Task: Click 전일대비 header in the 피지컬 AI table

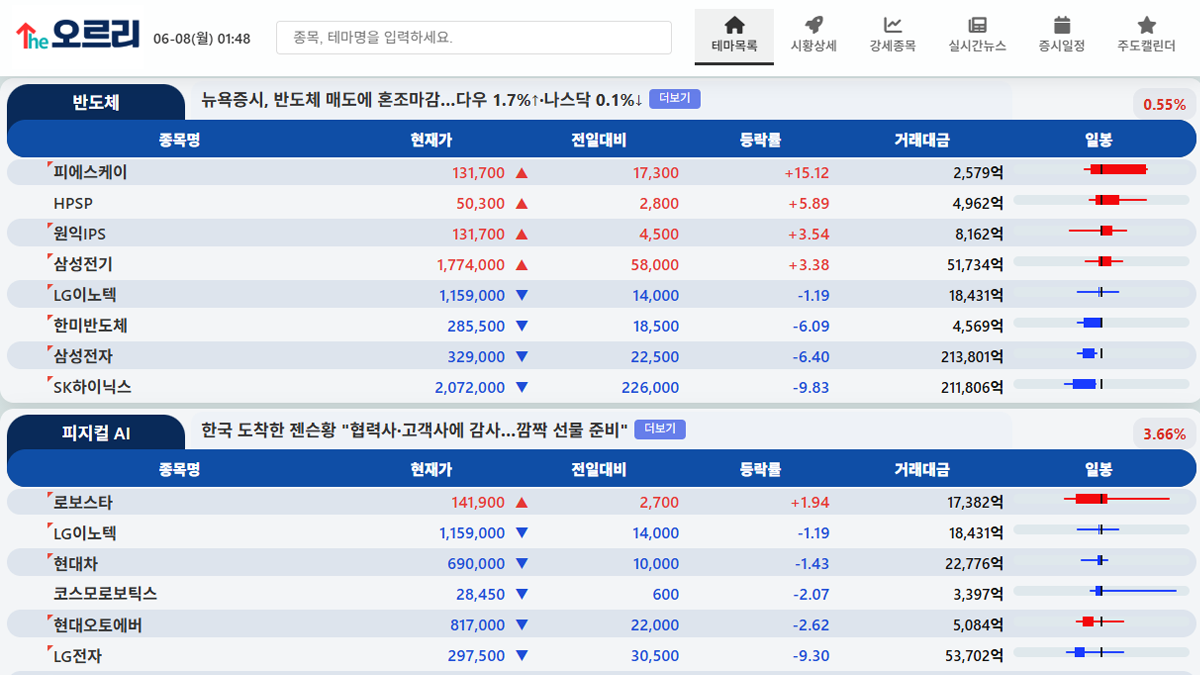Action: 599,470
